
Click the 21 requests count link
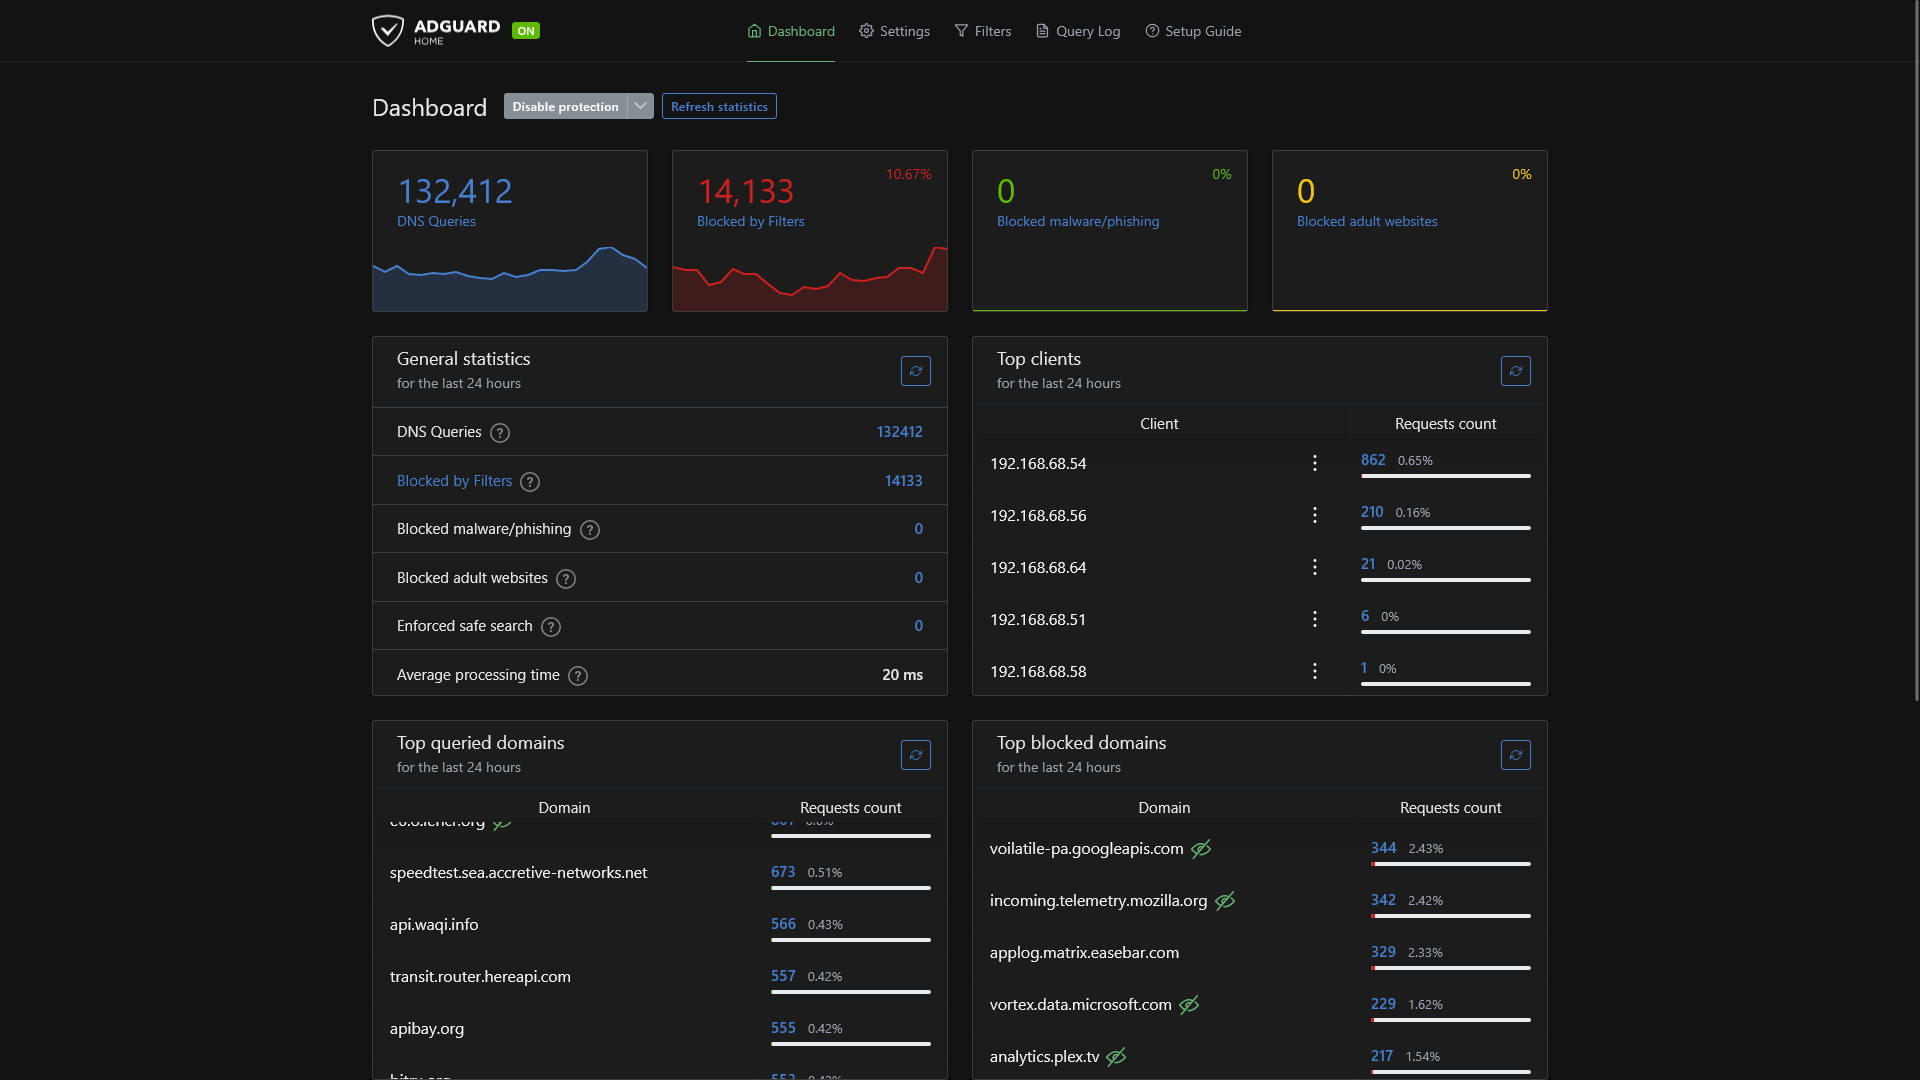click(x=1368, y=564)
